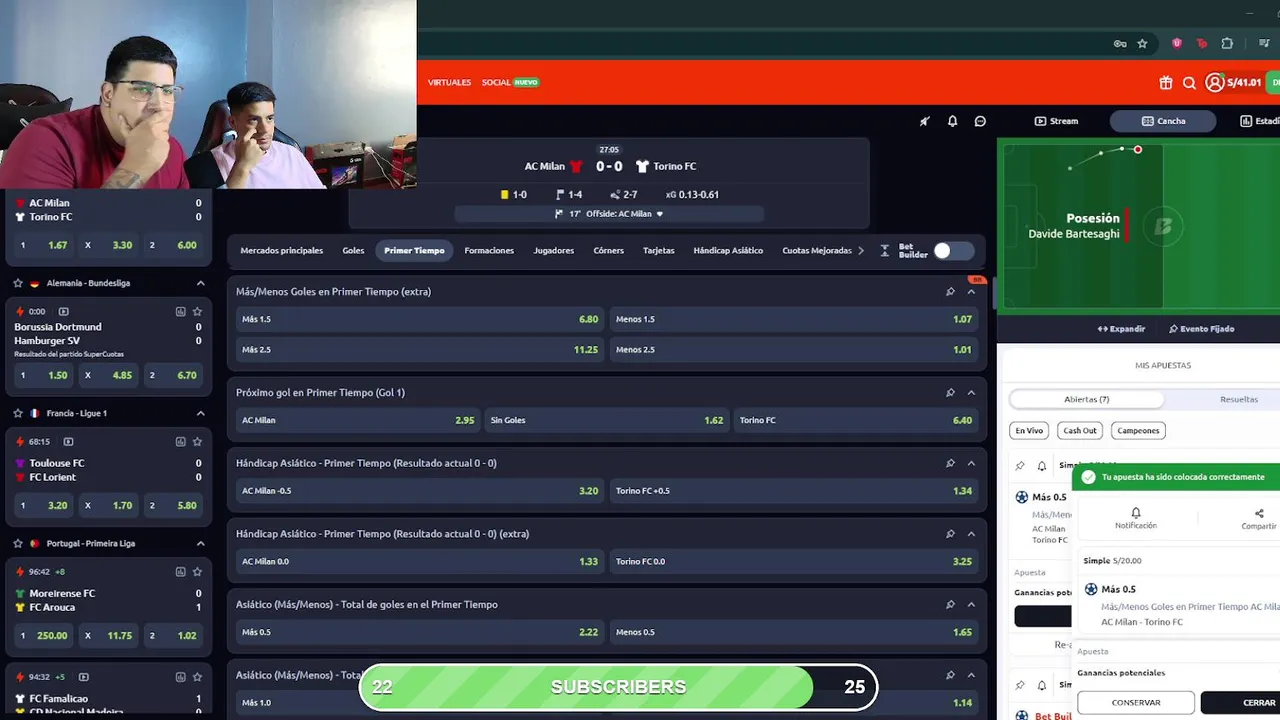Show more market tabs with right arrow
Screen dimensions: 1280x720
coord(861,251)
